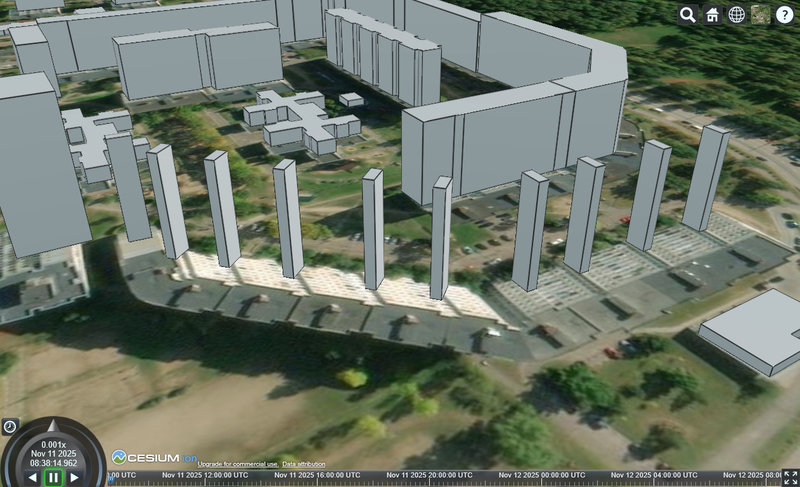Jump timeline to Nov 11 12:00:00 UTC
The width and height of the screenshot is (800, 487).
[163, 477]
